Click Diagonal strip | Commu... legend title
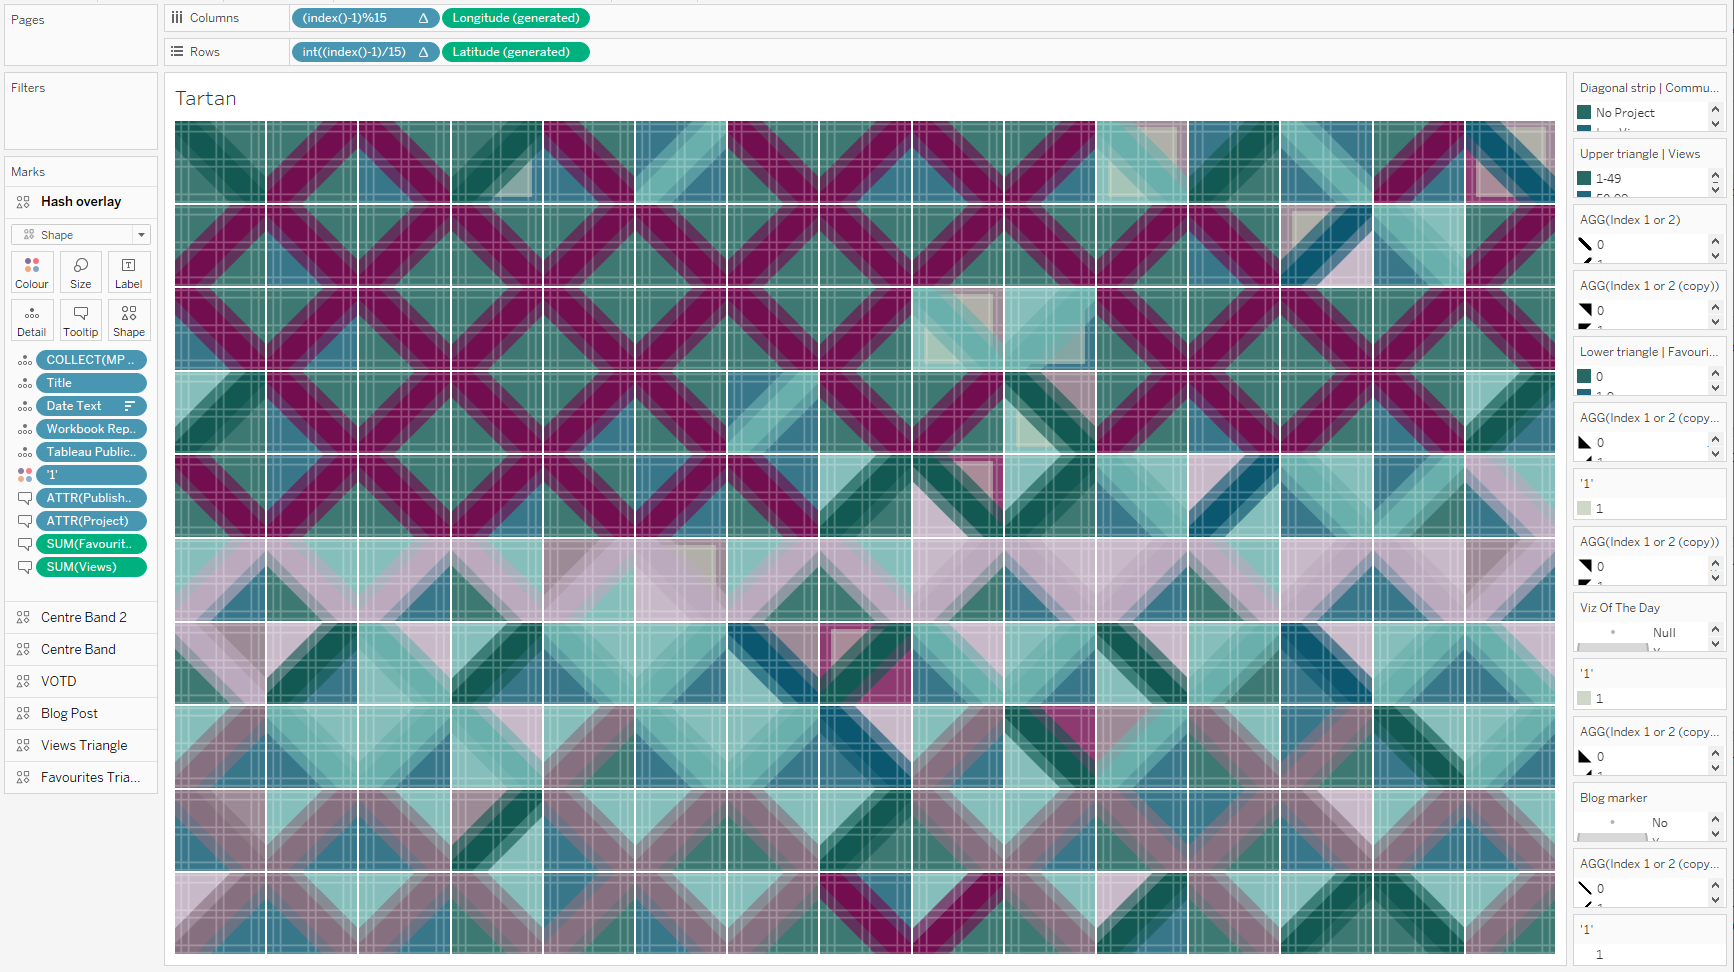Screen dimensions: 1734x972 (x=1649, y=88)
